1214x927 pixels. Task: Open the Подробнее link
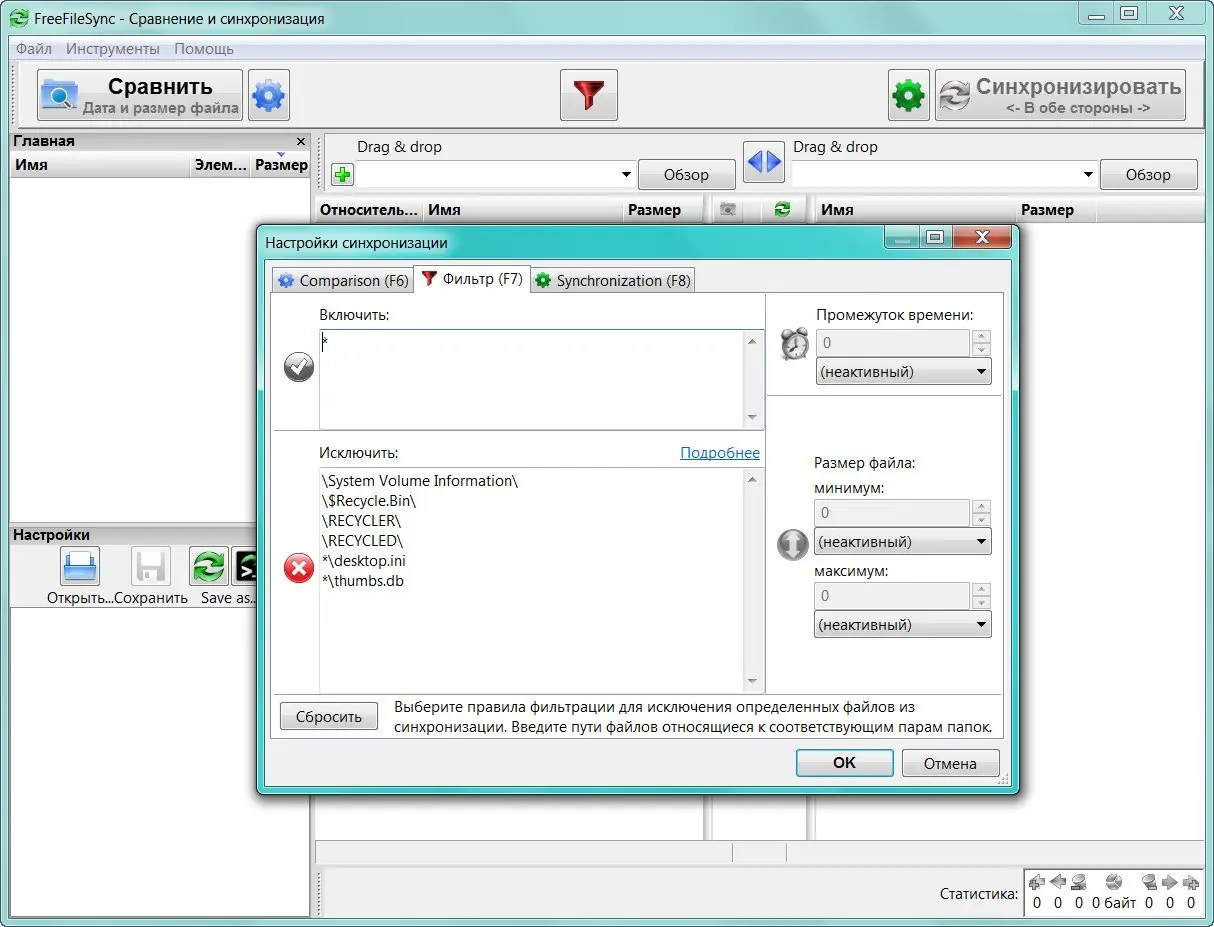pyautogui.click(x=720, y=453)
